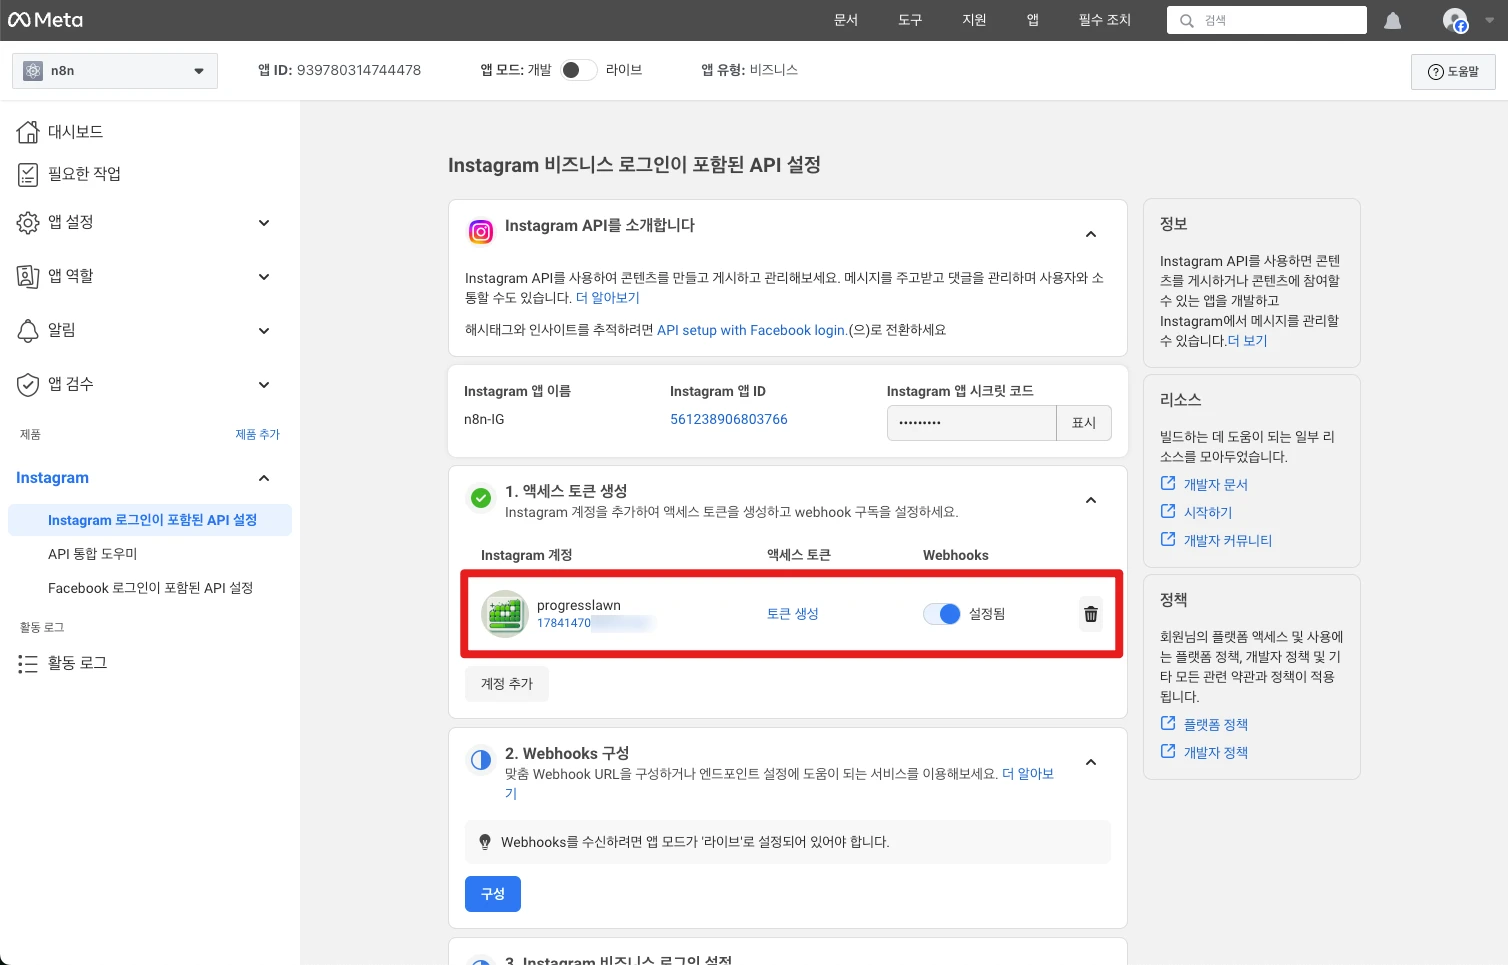Screen dimensions: 1508x965
Task: Open the n8n app selector dropdown
Action: pyautogui.click(x=115, y=71)
